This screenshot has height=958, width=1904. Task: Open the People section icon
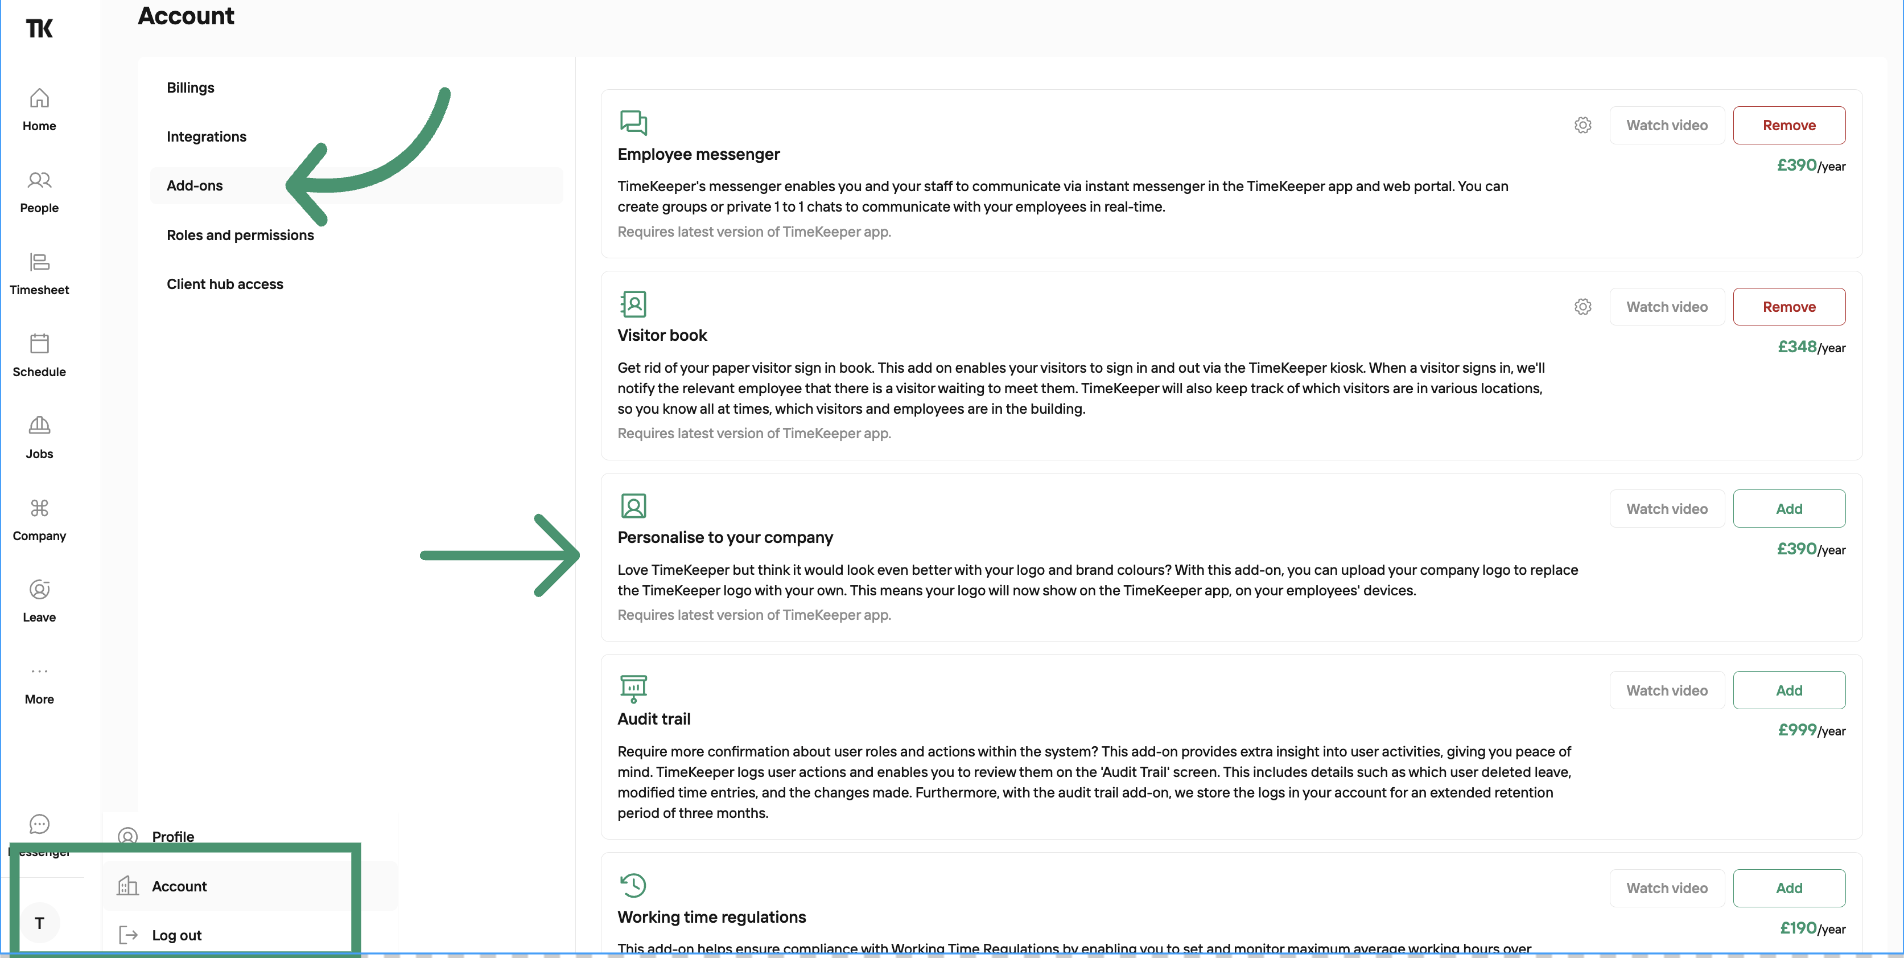(39, 180)
